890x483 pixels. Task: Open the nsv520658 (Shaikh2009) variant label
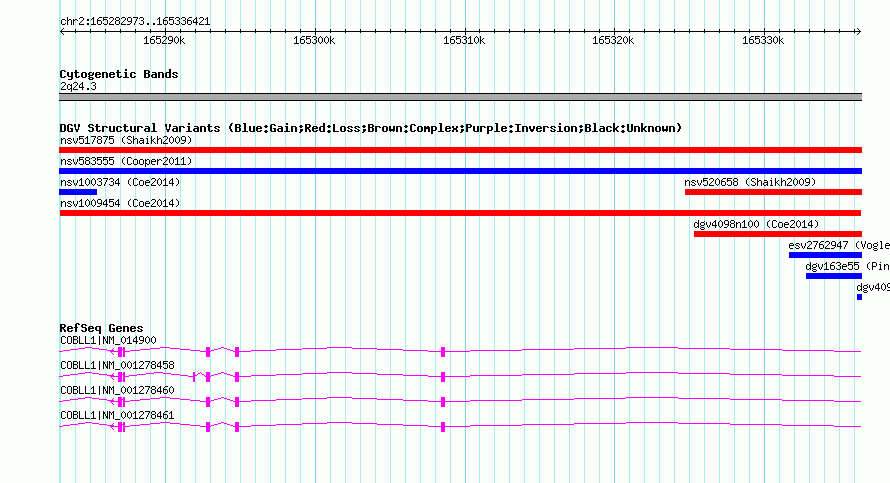[x=750, y=182]
